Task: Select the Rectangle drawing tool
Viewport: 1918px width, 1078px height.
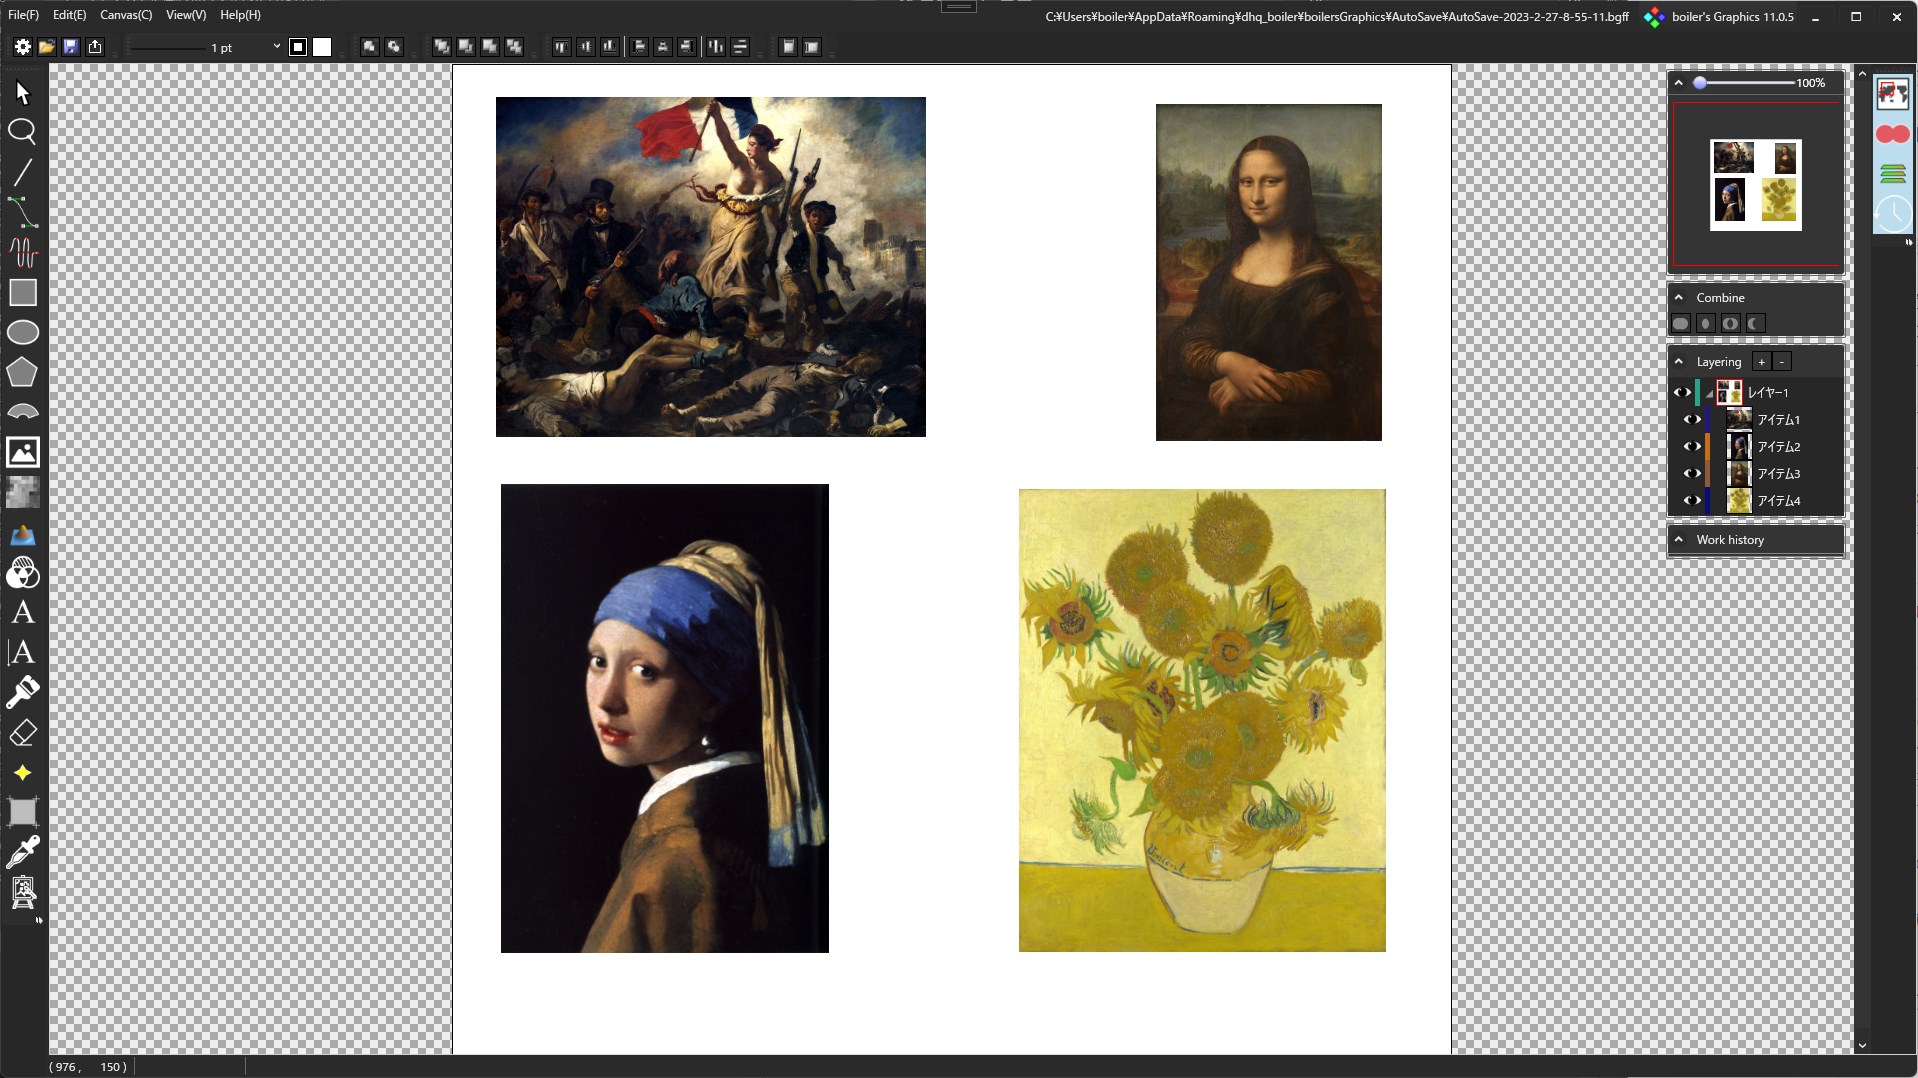Action: (x=22, y=292)
